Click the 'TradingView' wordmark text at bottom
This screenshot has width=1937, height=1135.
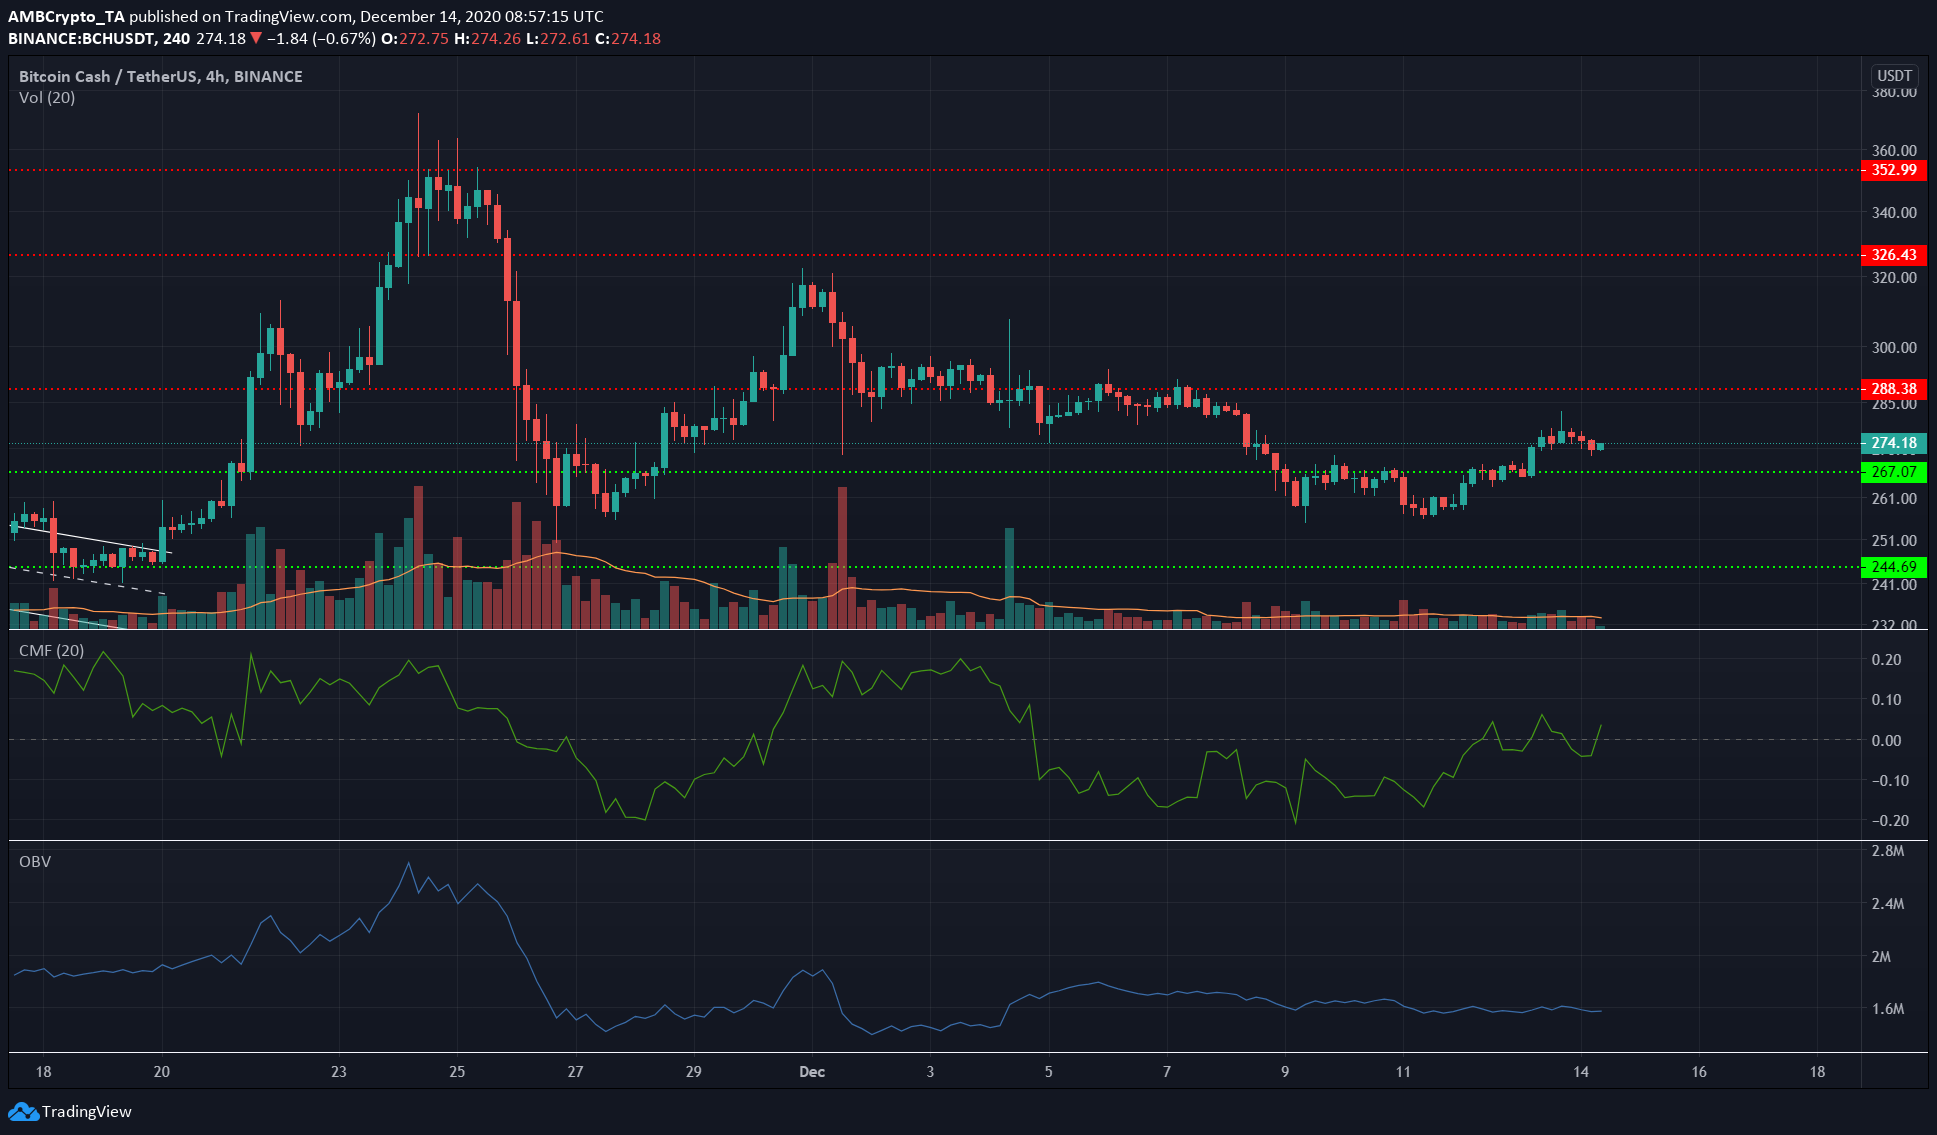tap(87, 1111)
